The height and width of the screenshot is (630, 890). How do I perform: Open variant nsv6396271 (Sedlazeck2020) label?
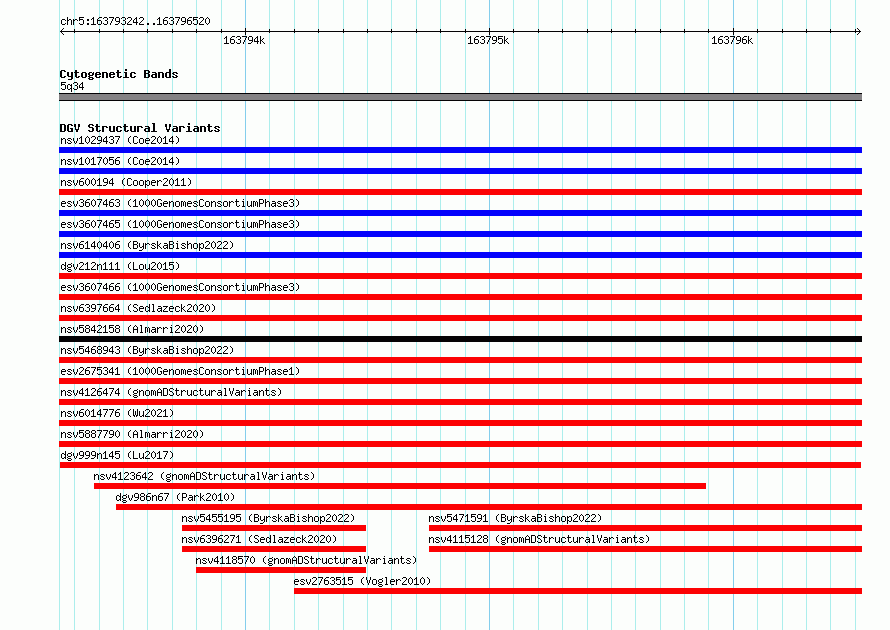point(259,539)
